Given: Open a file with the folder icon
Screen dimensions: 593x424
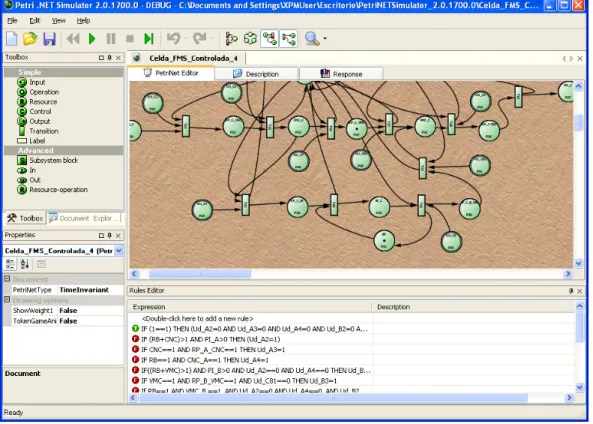Looking at the screenshot, I should click(x=30, y=39).
